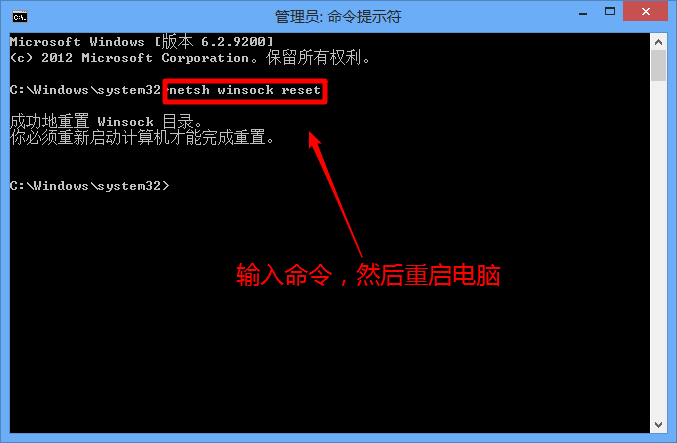Click the scrollbar up arrow
This screenshot has height=443, width=677.
(658, 42)
